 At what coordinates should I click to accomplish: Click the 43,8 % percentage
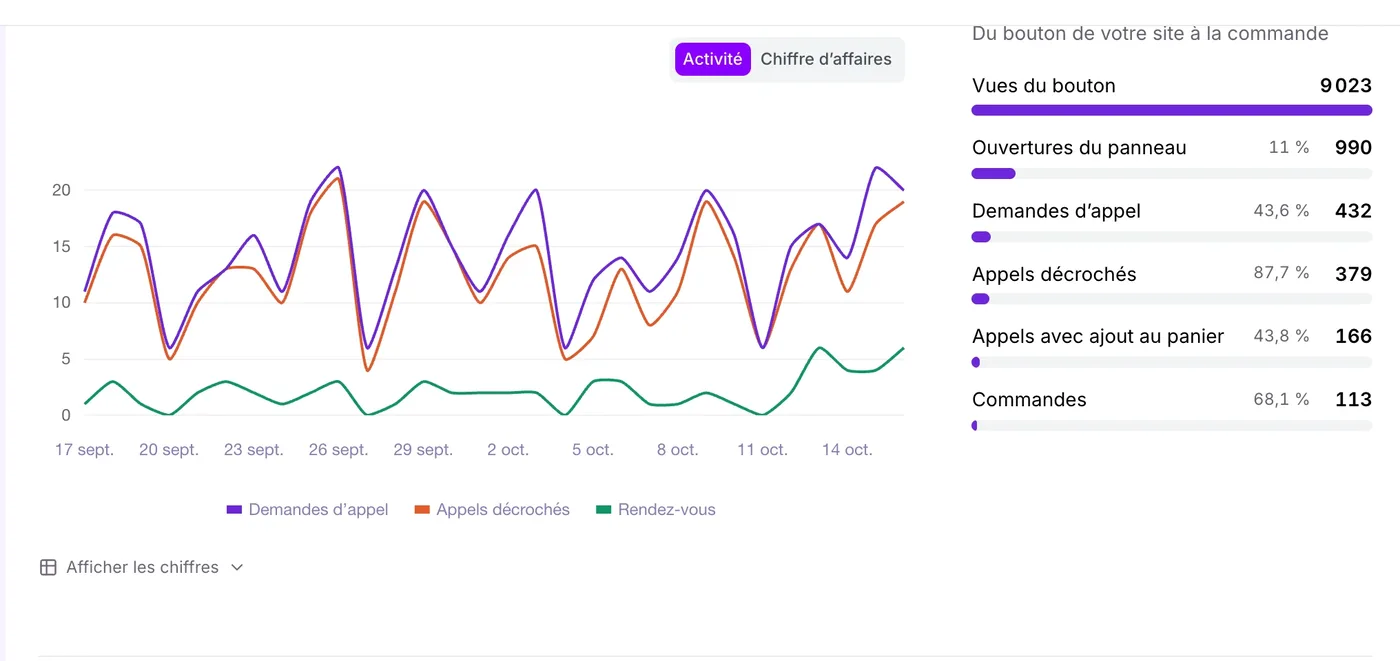(x=1281, y=336)
